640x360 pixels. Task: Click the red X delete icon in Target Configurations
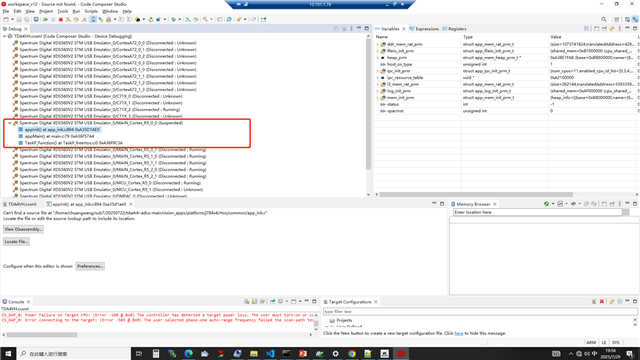point(602,302)
